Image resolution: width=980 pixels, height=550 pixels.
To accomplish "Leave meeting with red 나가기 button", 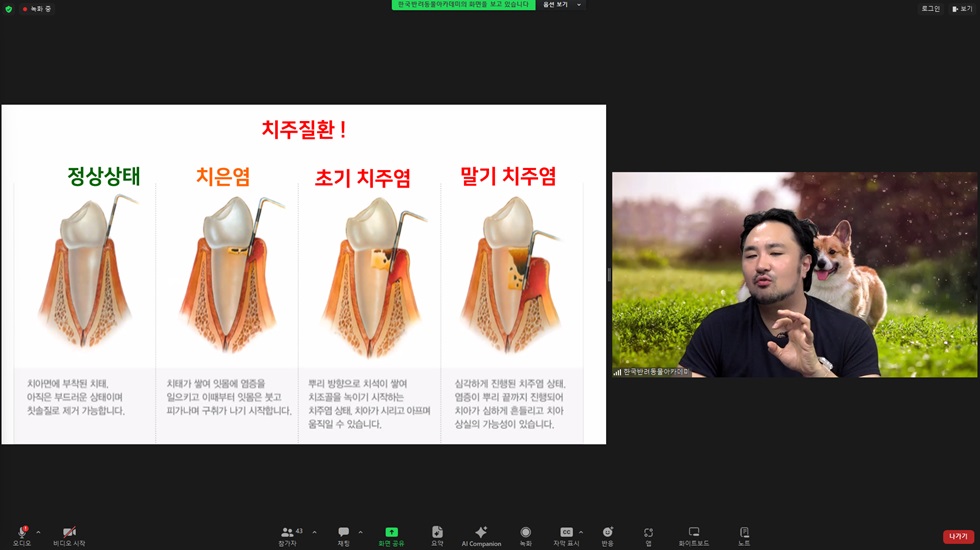I will (x=958, y=536).
